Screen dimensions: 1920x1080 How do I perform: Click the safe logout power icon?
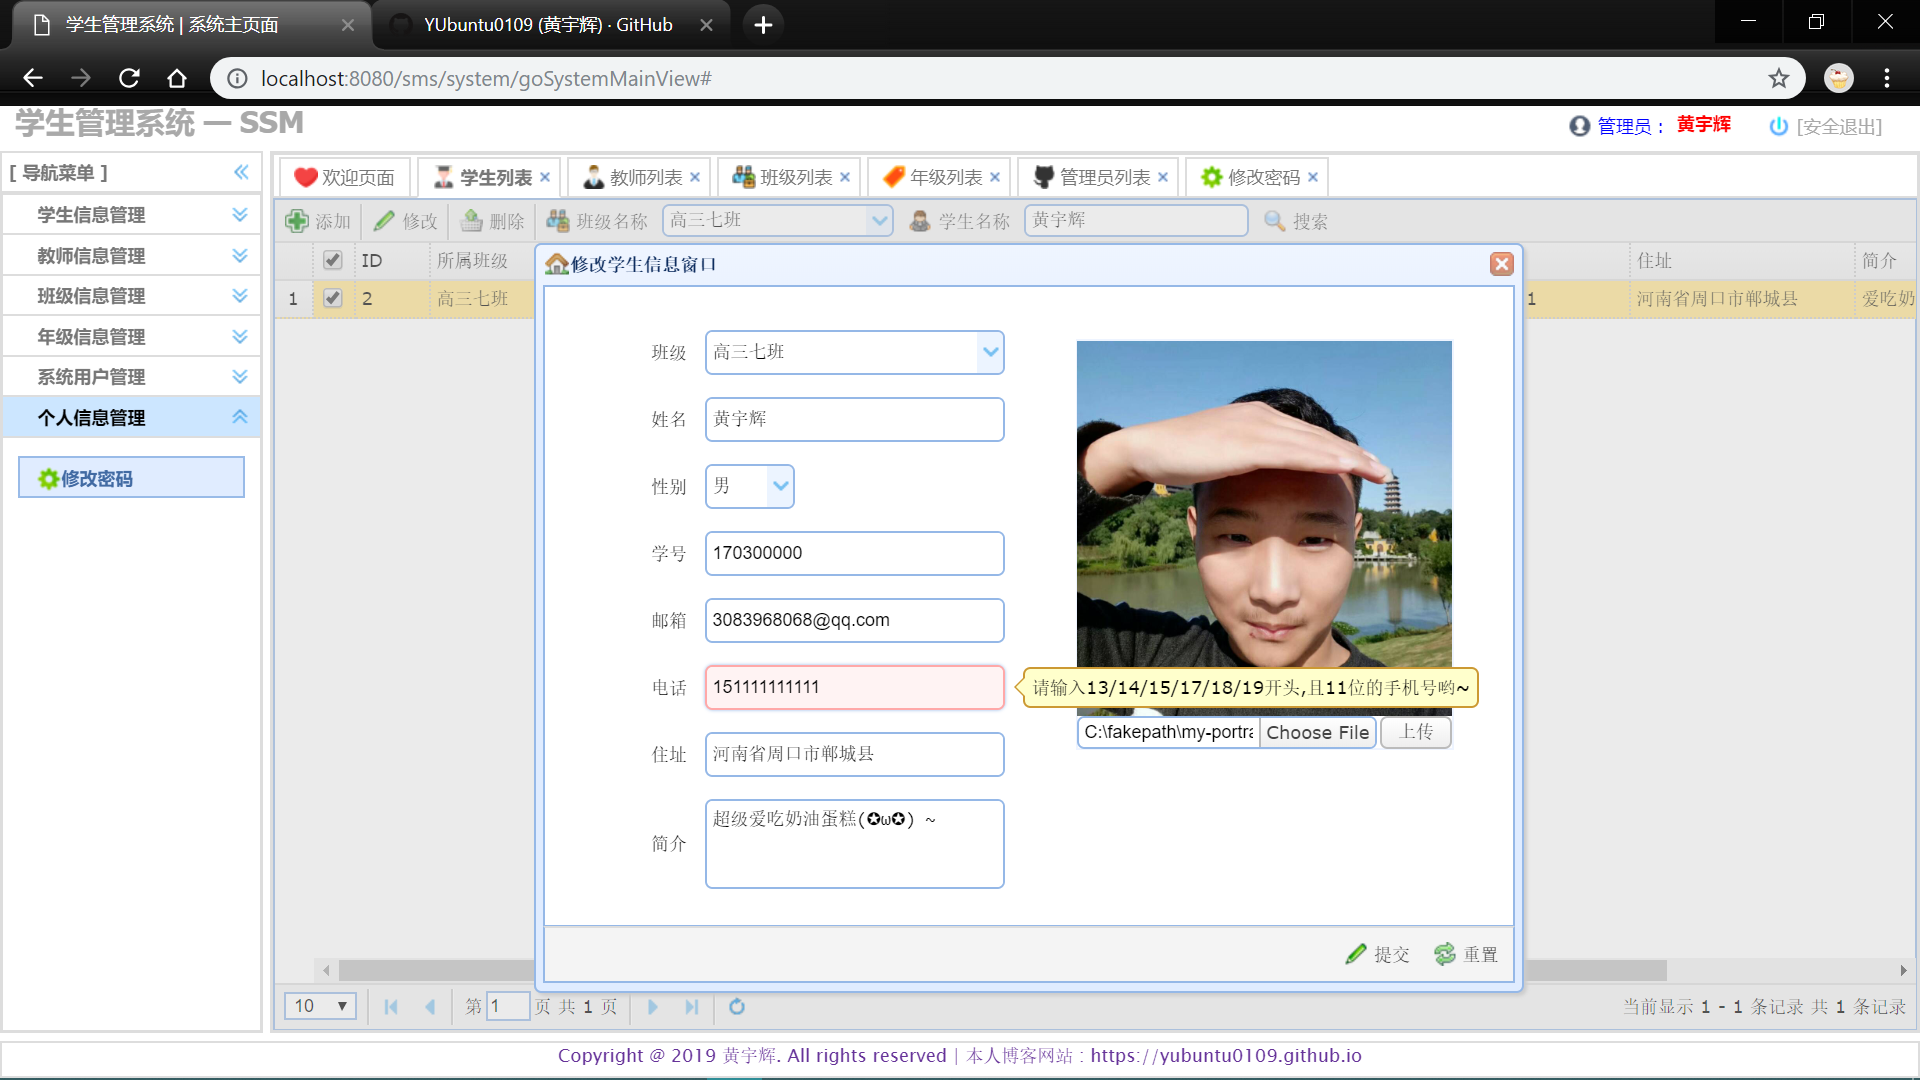(x=1778, y=127)
